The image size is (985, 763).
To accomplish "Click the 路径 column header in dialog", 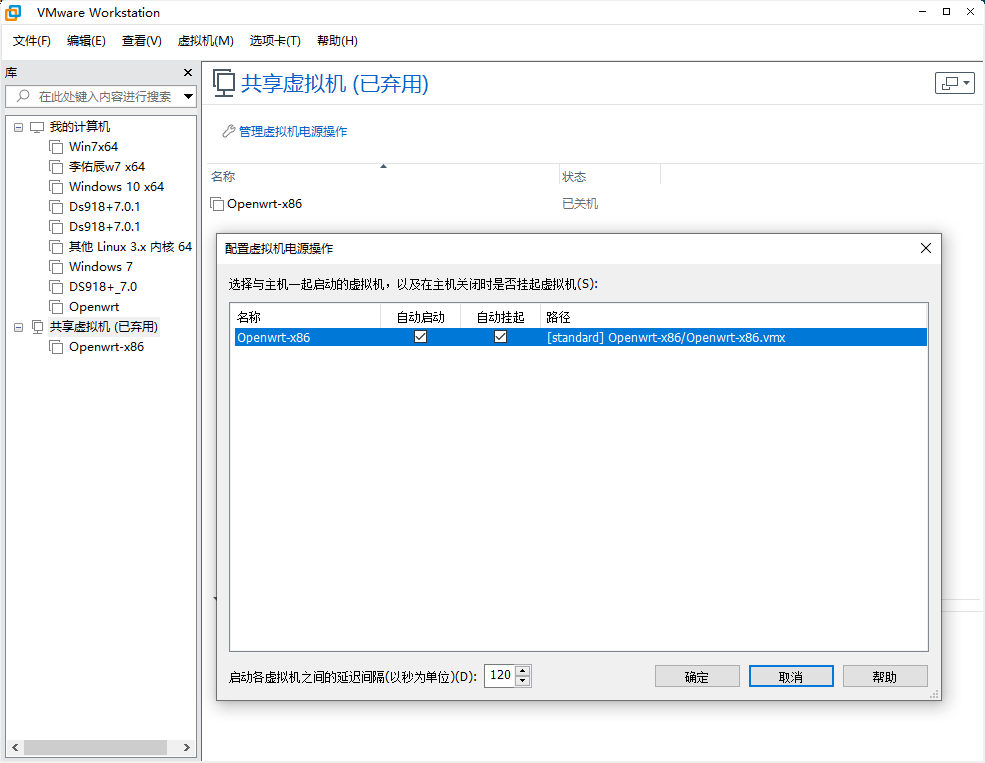I will (734, 317).
